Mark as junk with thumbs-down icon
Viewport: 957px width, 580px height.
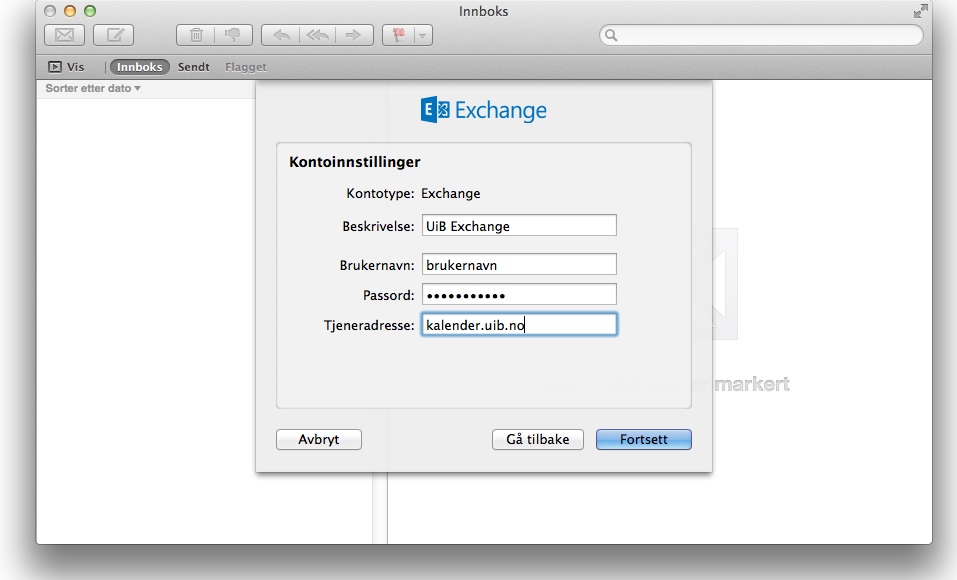click(233, 35)
